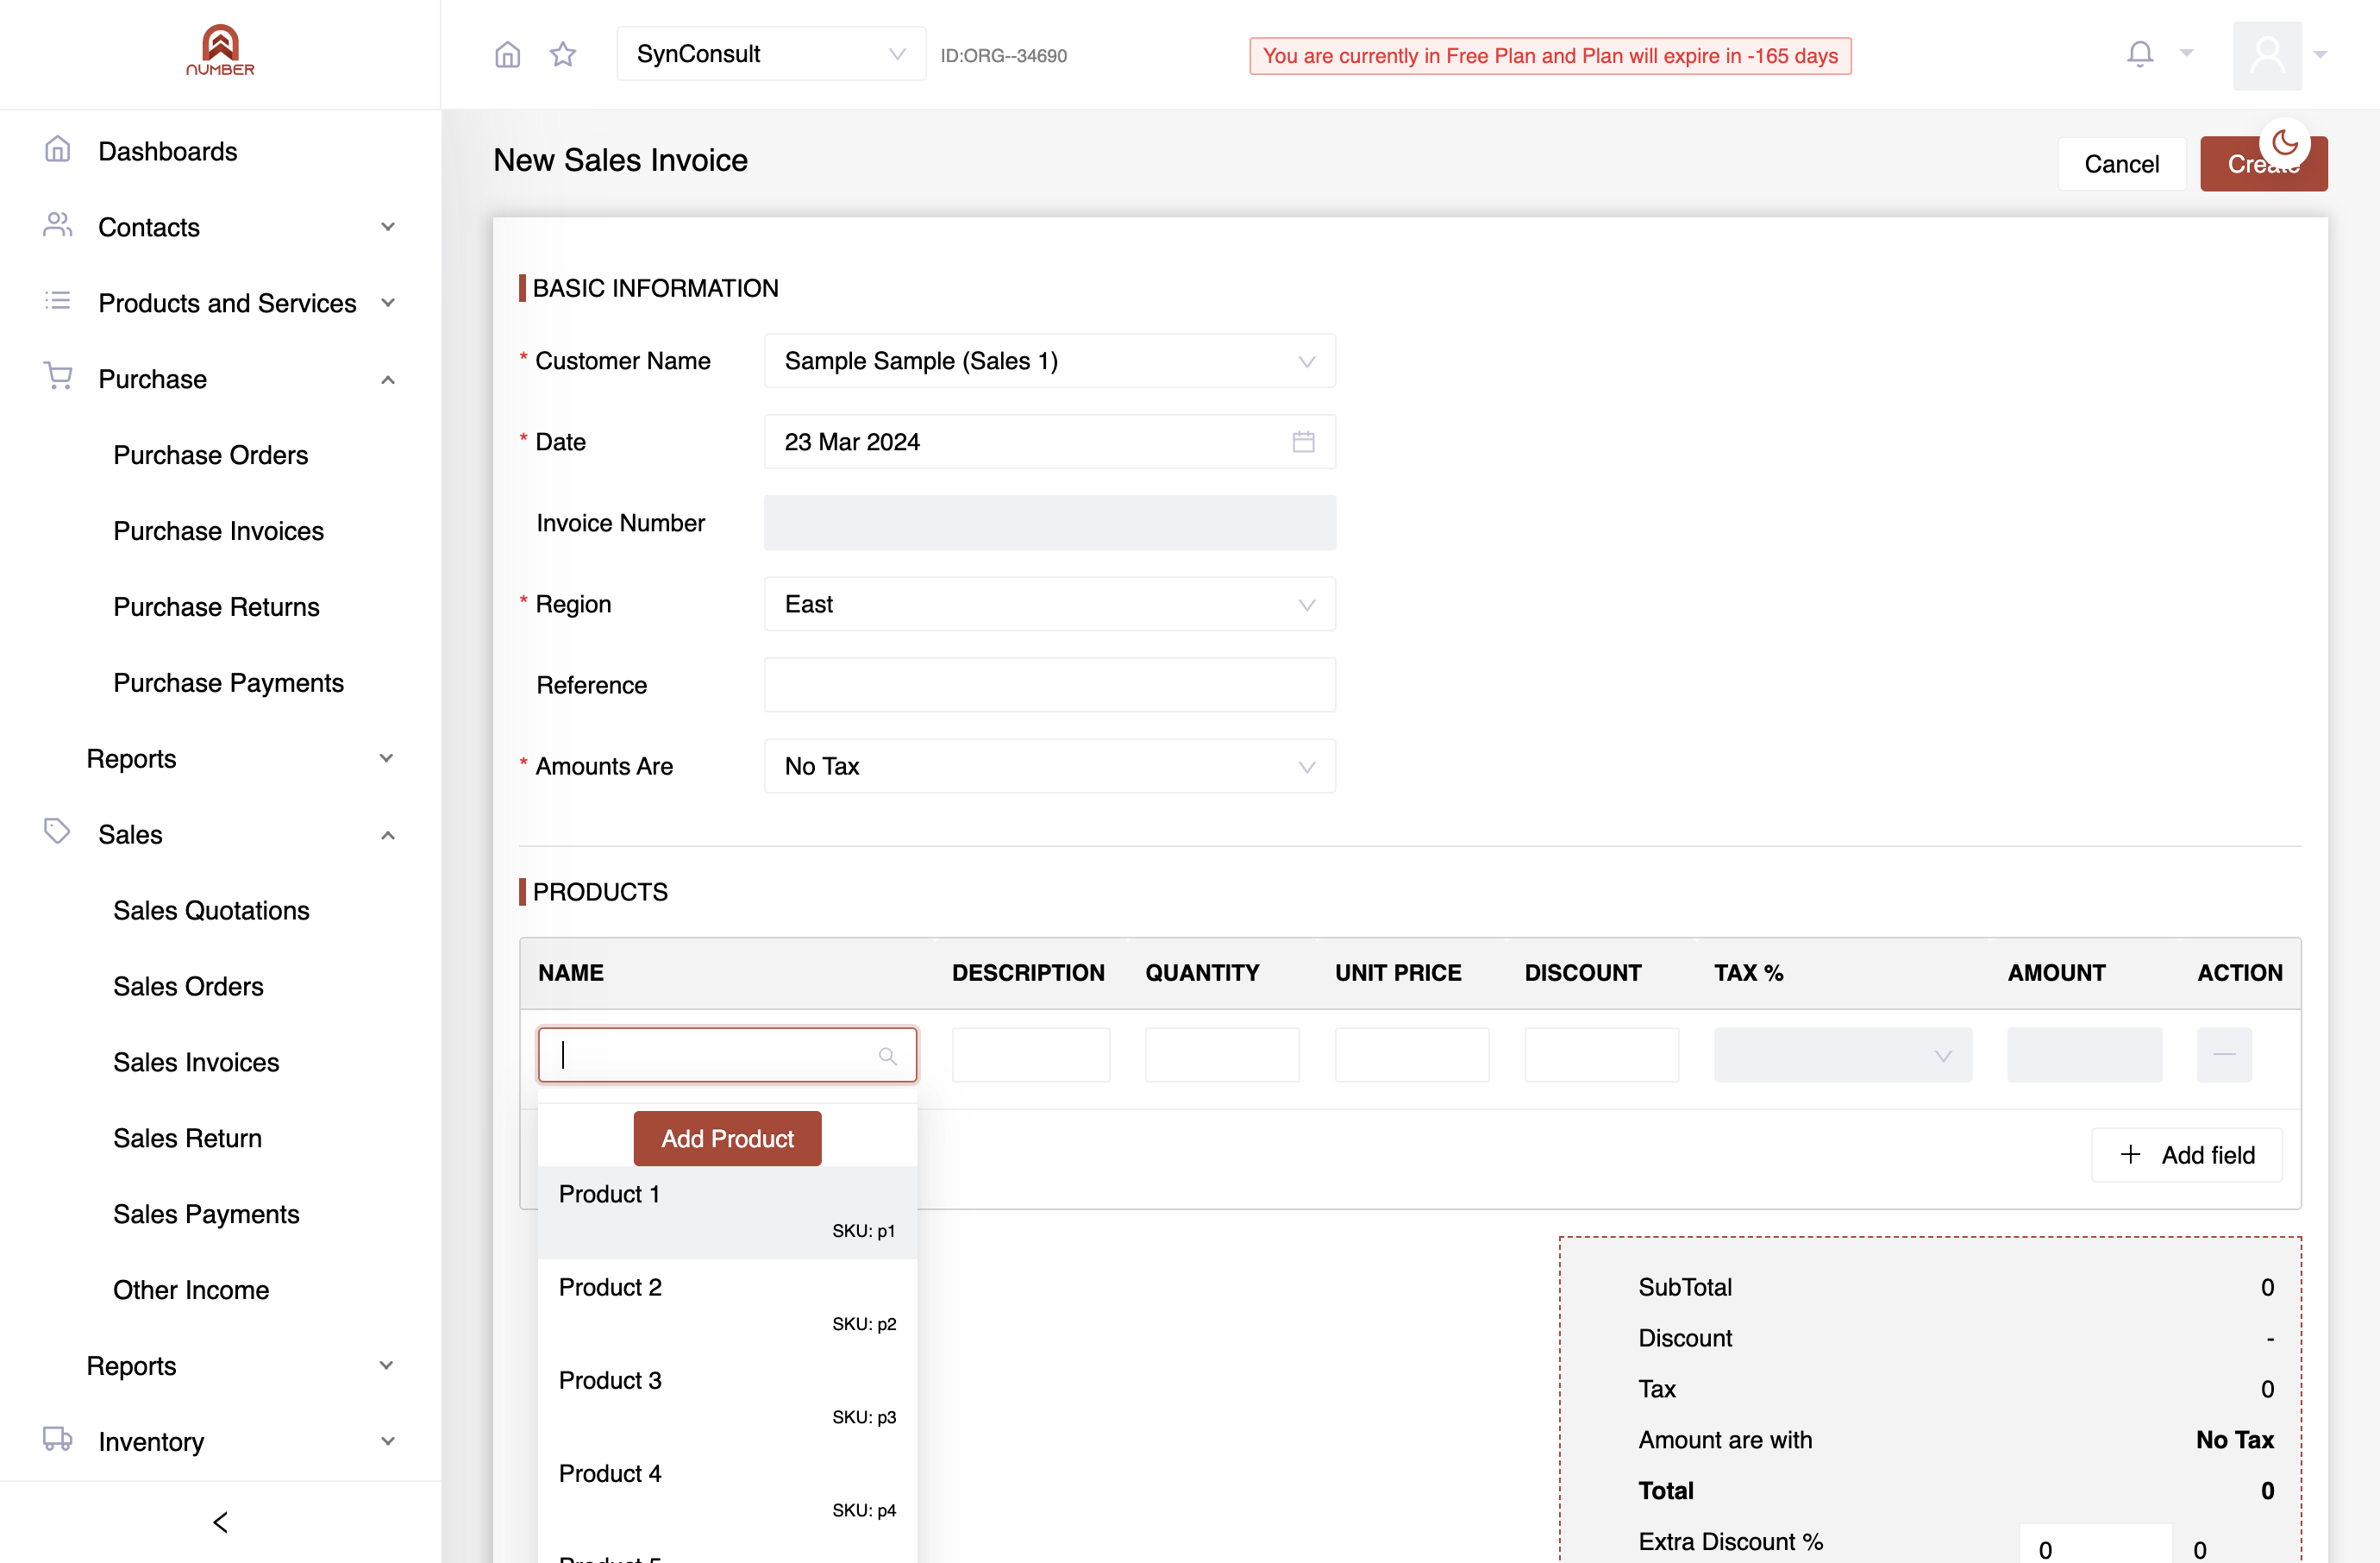The width and height of the screenshot is (2380, 1563).
Task: Expand the Contacts menu chevron
Action: point(388,227)
